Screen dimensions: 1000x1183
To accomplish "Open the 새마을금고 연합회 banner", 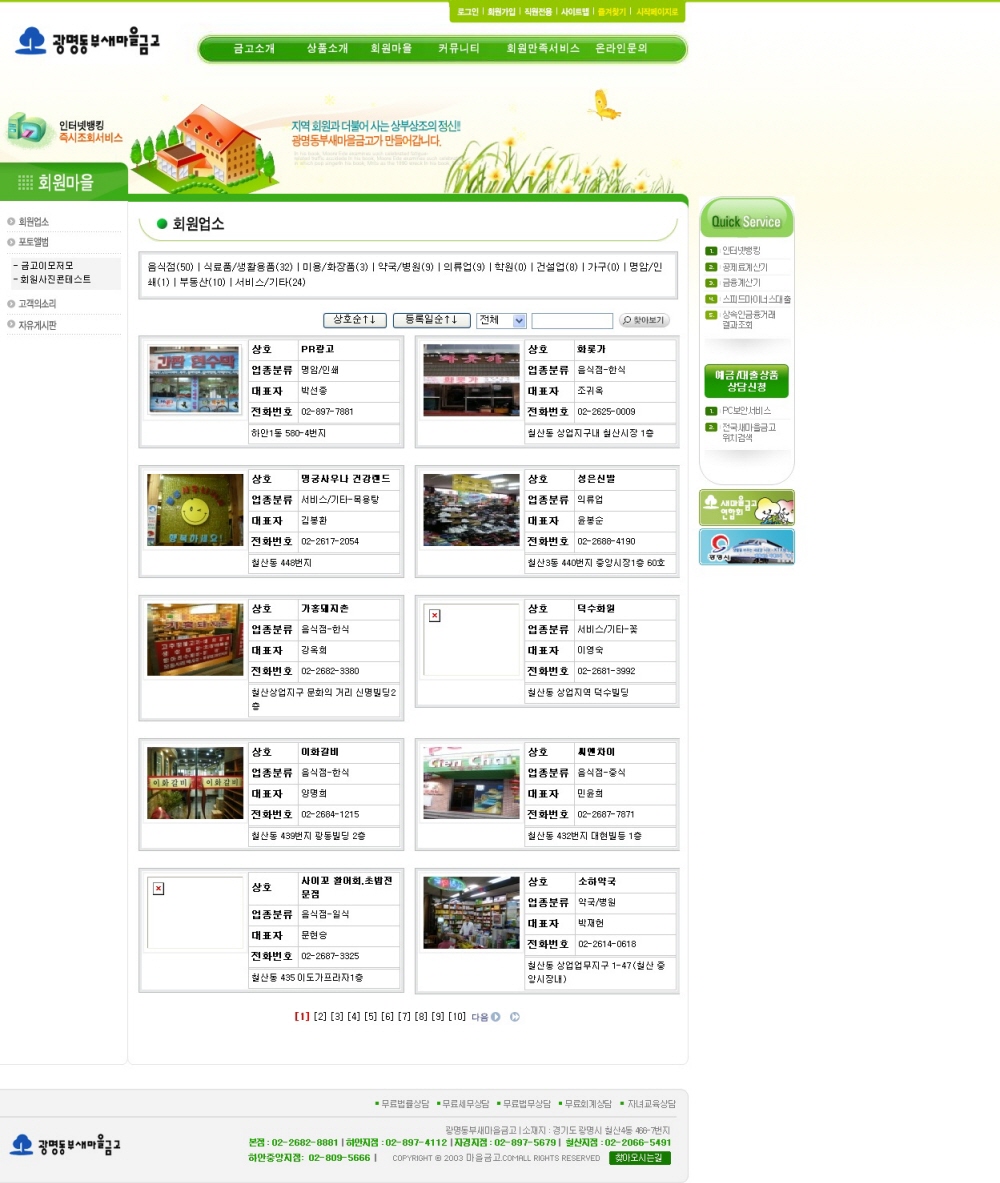I will click(746, 507).
